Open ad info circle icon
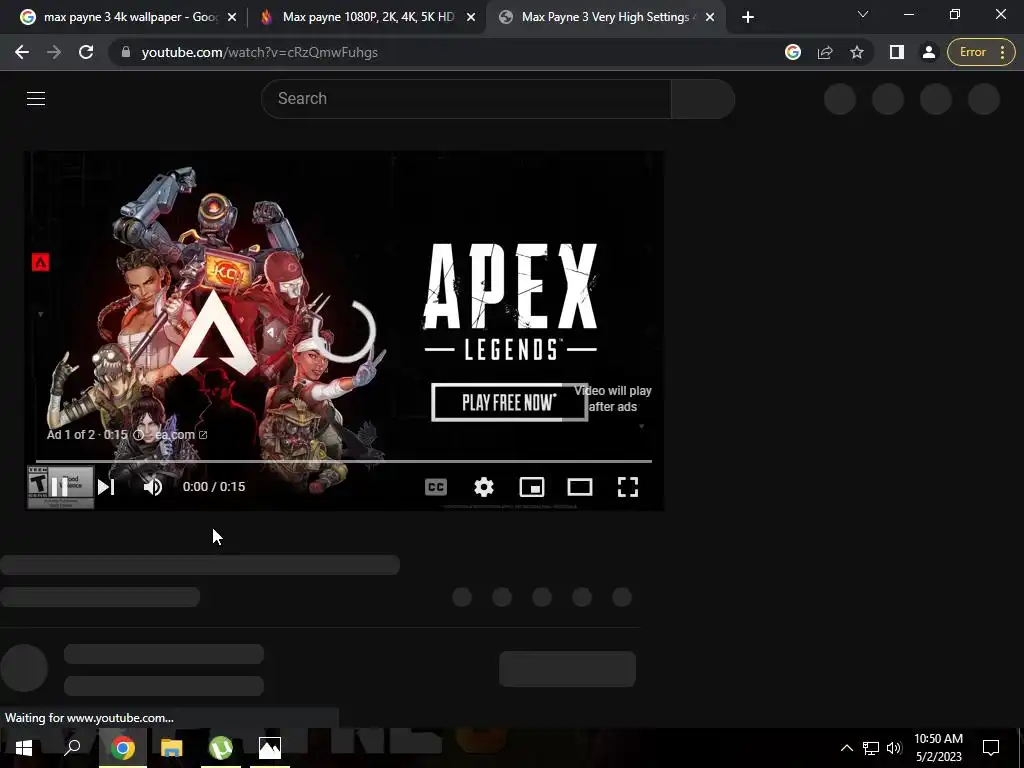The image size is (1024, 768). [138, 435]
